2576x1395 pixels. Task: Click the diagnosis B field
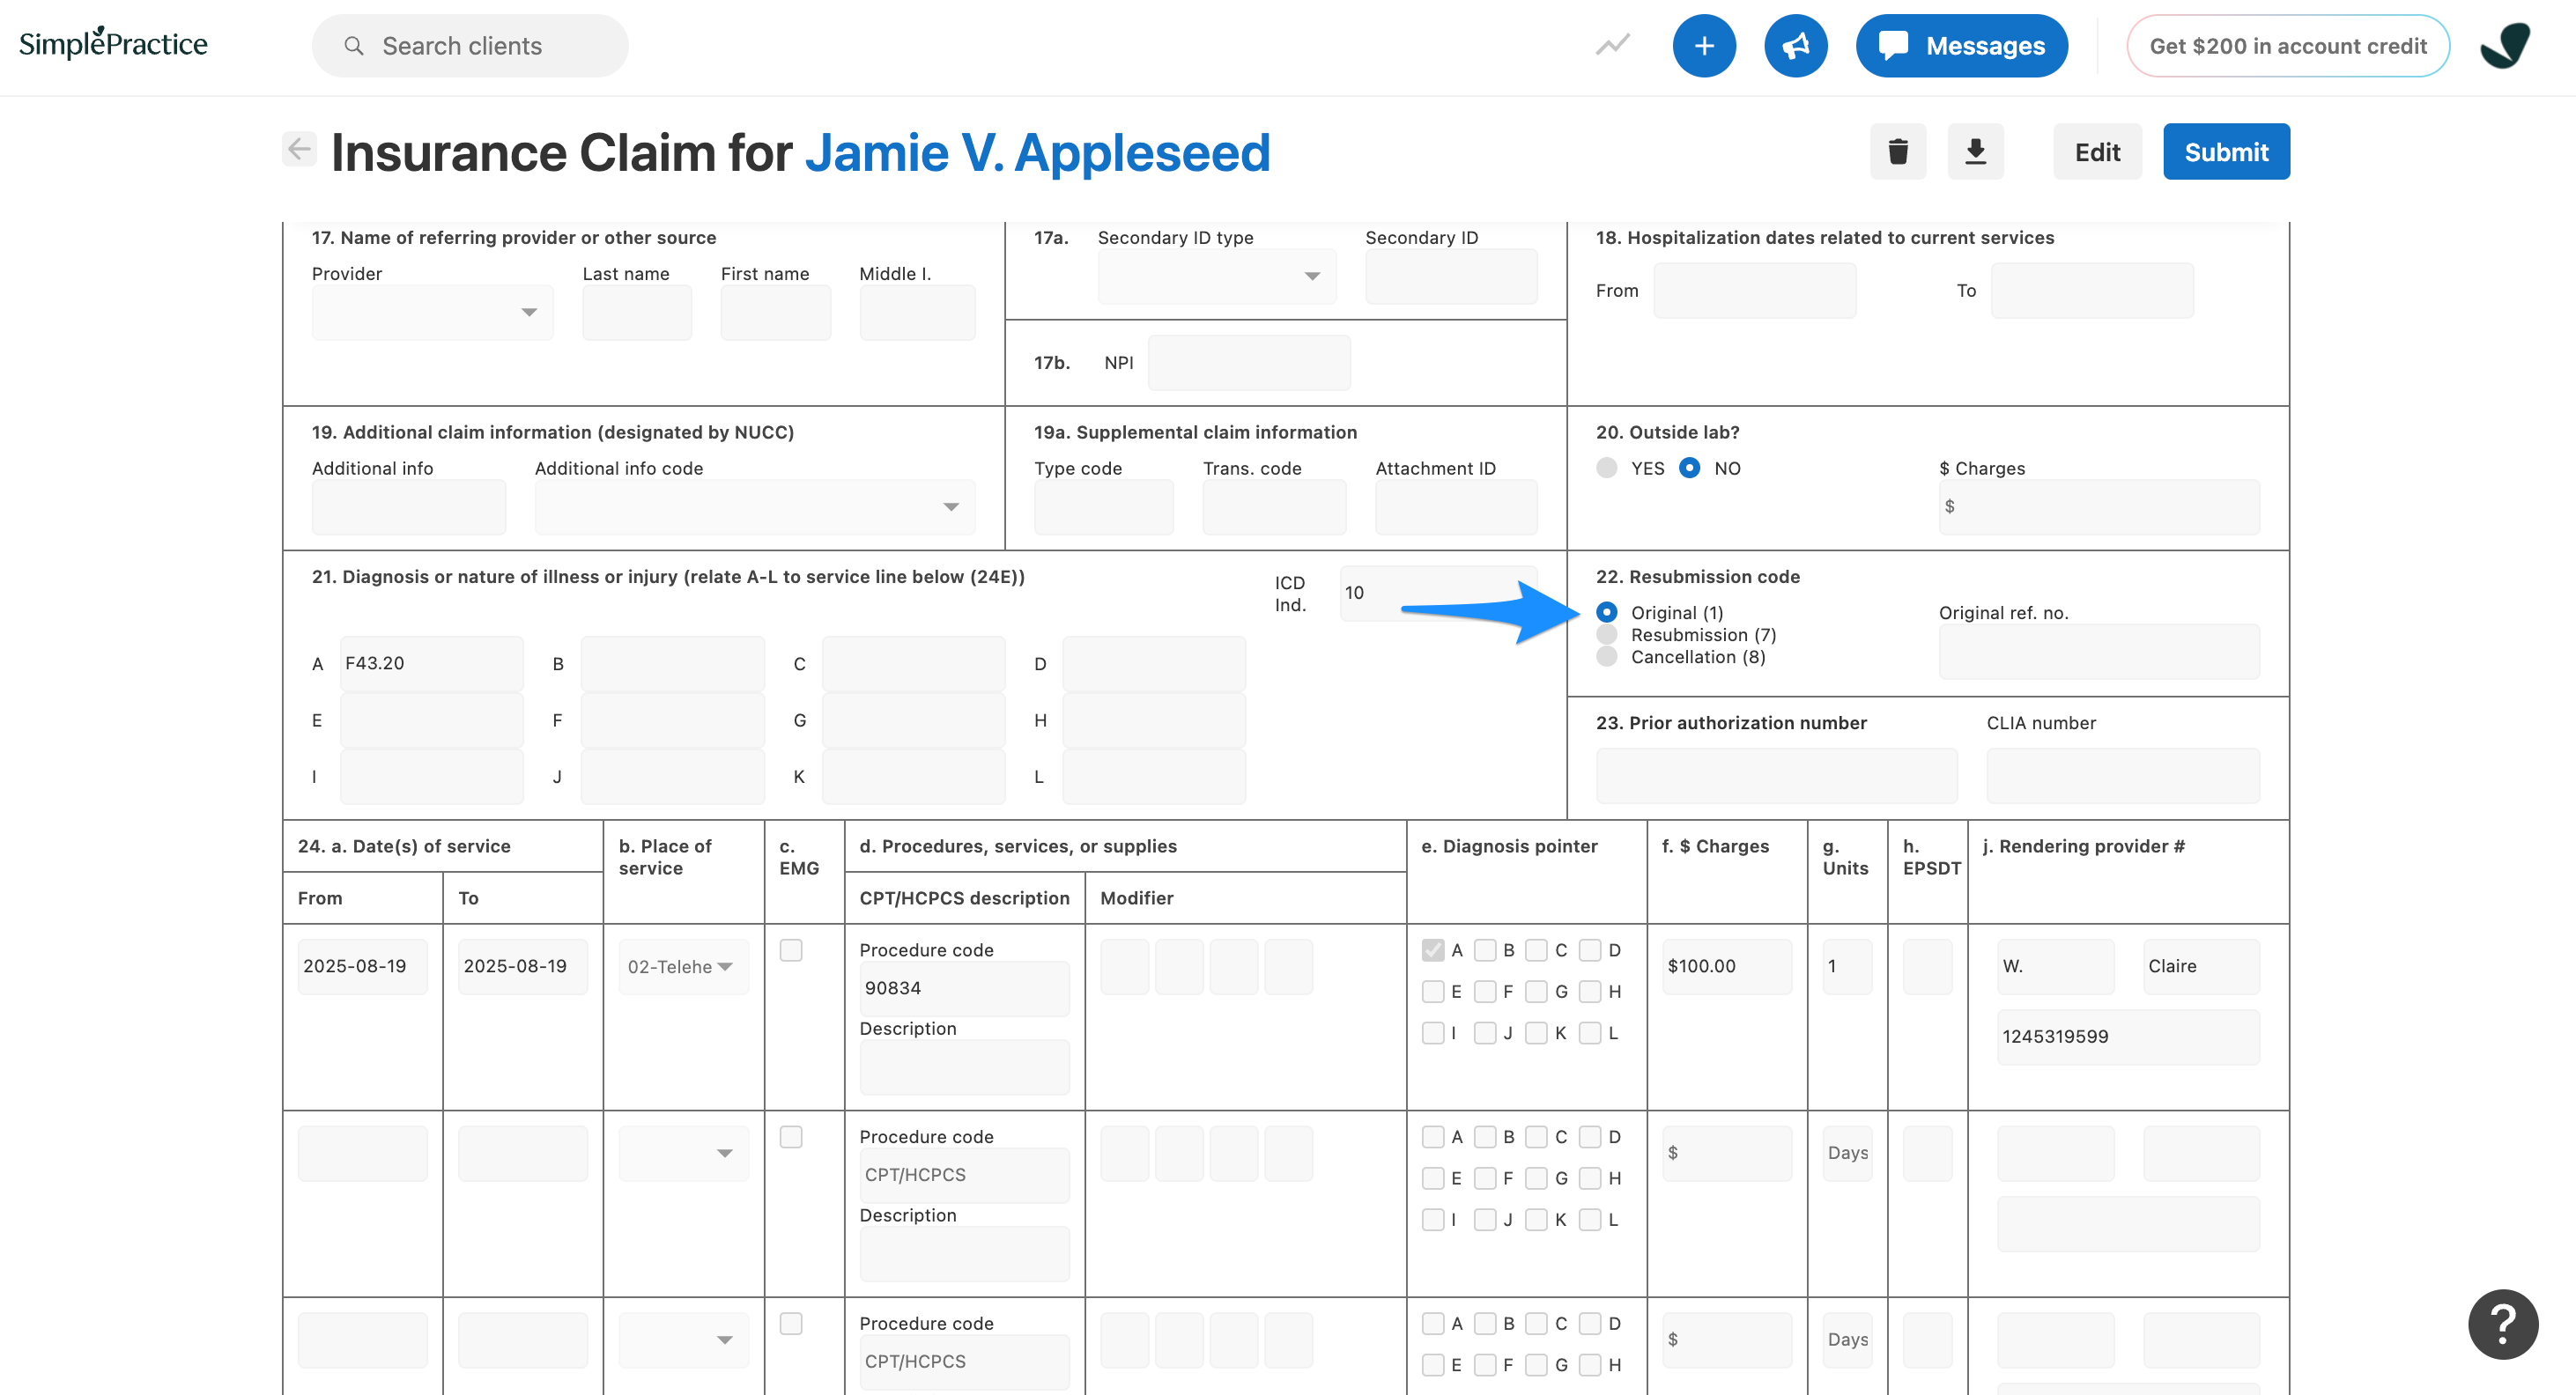(673, 663)
